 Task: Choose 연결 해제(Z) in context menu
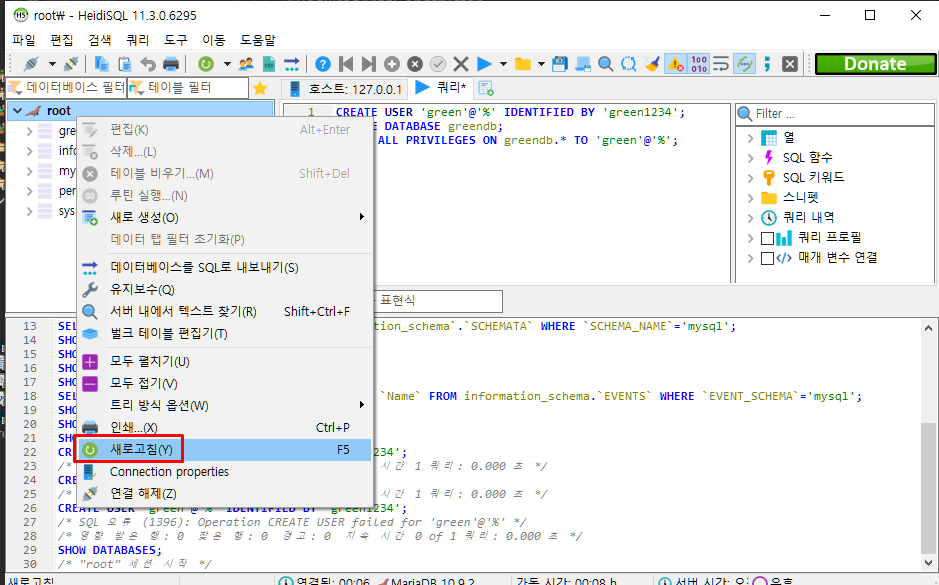click(x=225, y=494)
